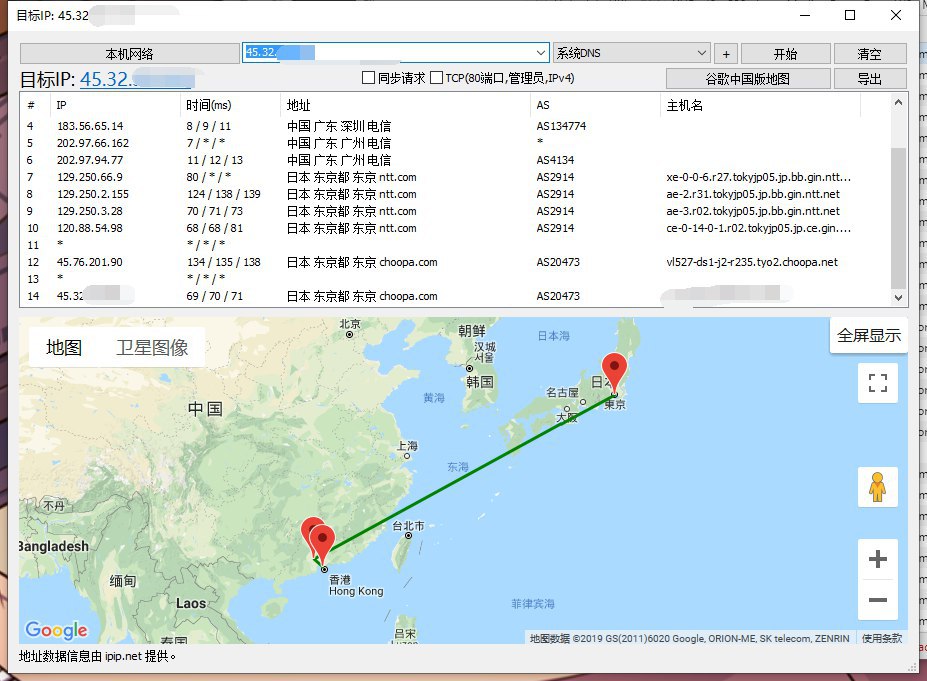Open the blue target IP link
The width and height of the screenshot is (927, 681).
point(135,80)
